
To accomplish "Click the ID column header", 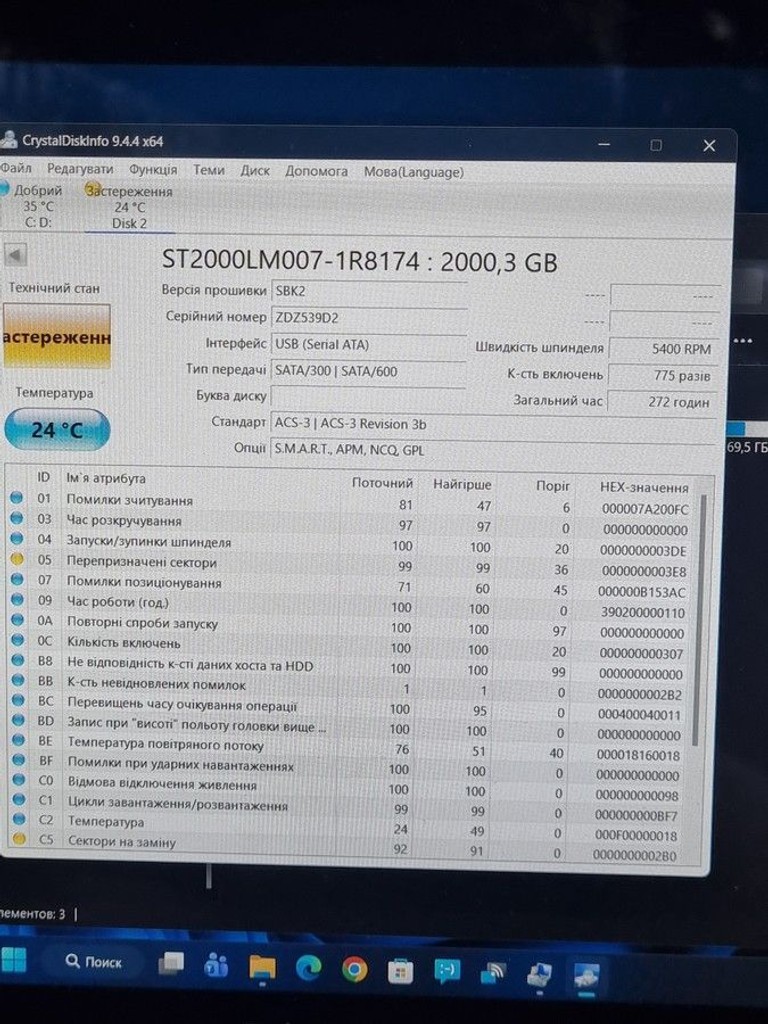I will coord(43,477).
